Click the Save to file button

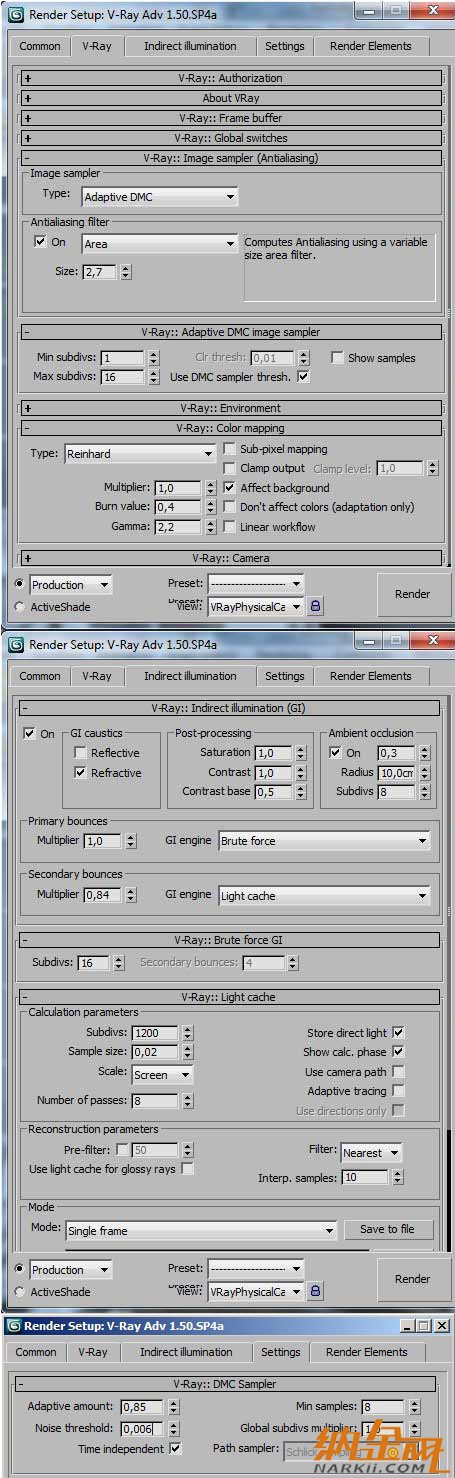coord(387,1229)
